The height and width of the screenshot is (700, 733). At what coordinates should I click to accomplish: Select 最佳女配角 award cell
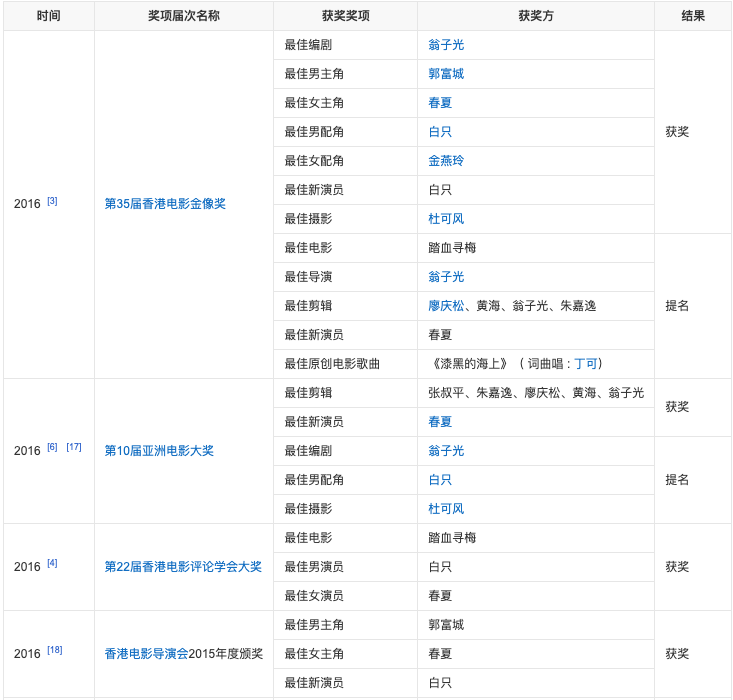[345, 161]
